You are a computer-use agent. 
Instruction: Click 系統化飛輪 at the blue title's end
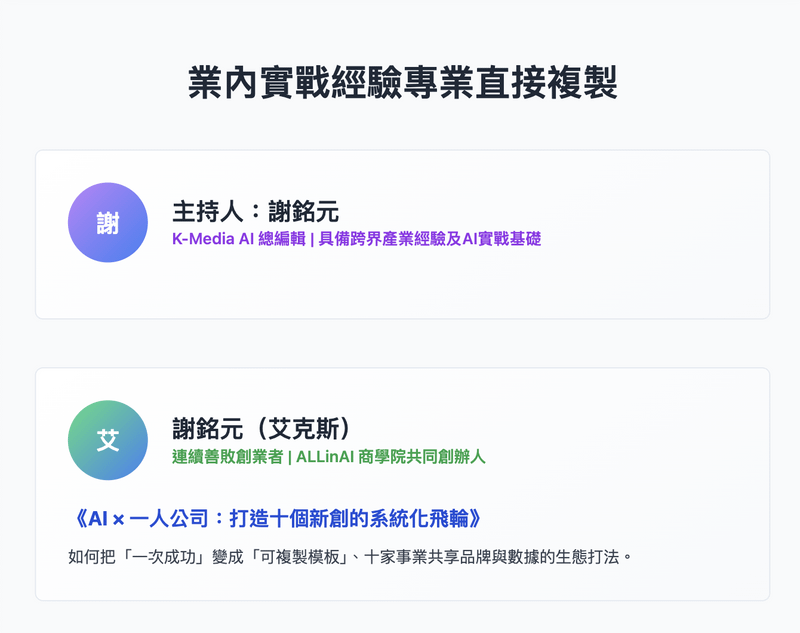coord(418,518)
